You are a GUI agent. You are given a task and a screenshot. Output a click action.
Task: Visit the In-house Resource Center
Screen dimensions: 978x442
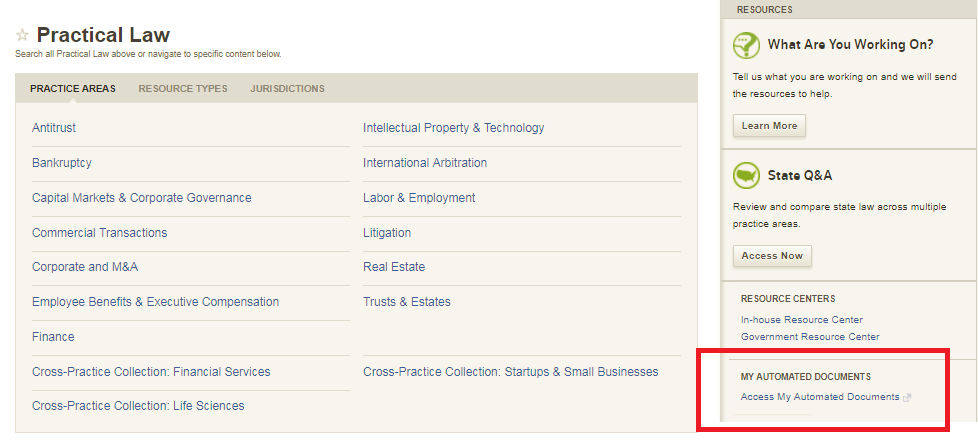[801, 320]
